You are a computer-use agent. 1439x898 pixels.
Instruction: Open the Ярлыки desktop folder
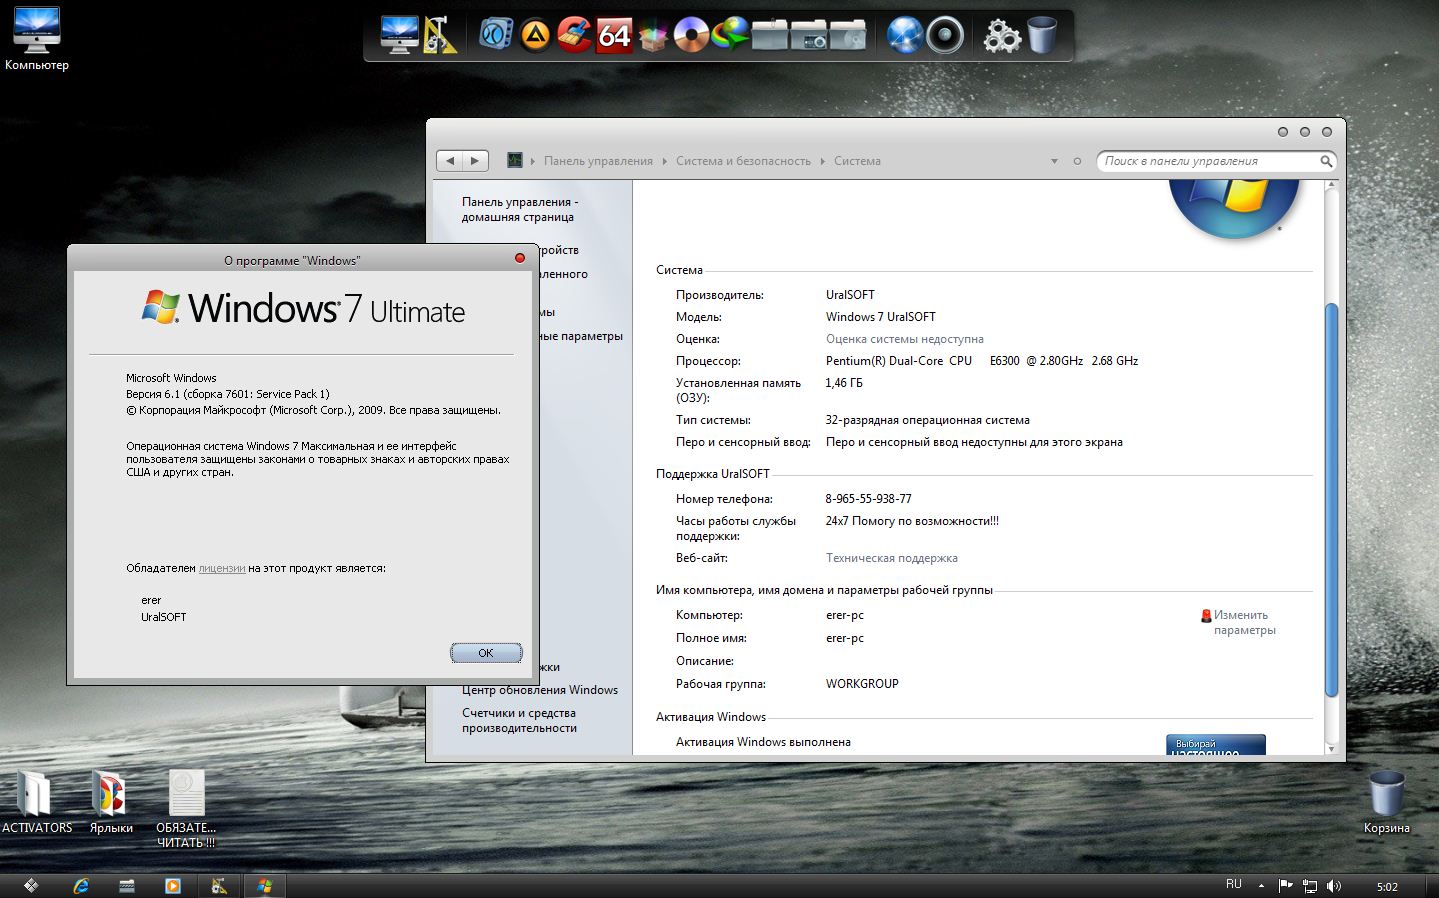click(111, 801)
